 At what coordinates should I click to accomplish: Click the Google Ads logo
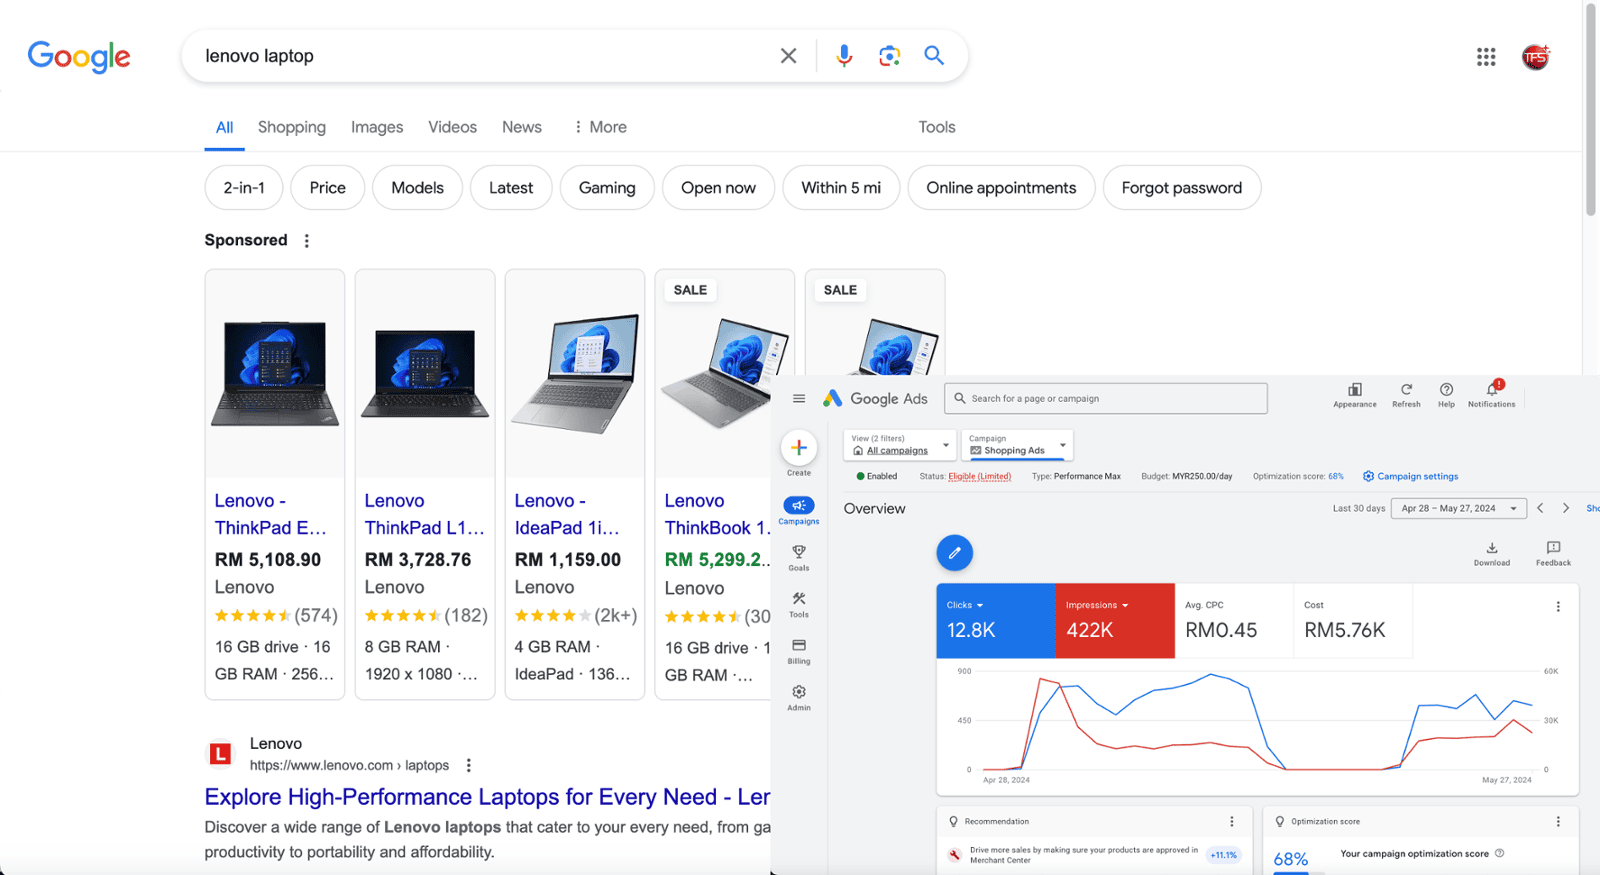tap(875, 398)
